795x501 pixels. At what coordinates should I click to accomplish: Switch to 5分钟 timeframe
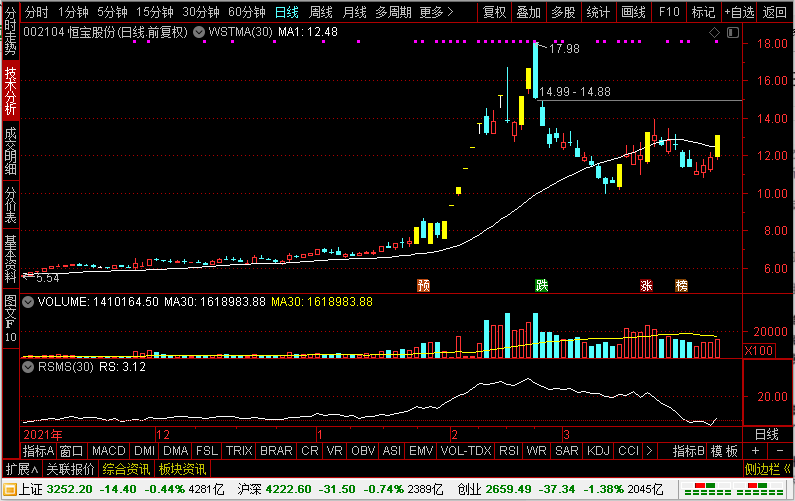(x=112, y=12)
